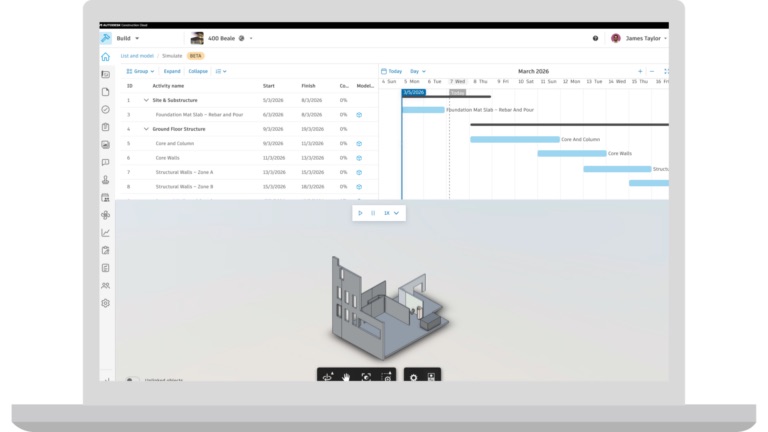Open the sidebar settings gear icon
Screen dimensions: 768x432
click(x=105, y=303)
